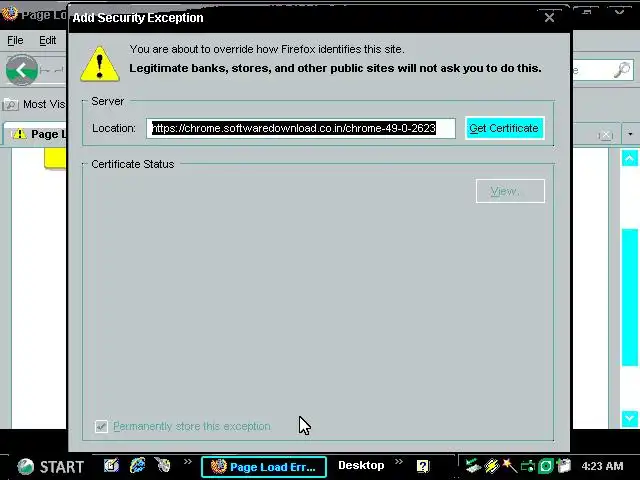Viewport: 640px width, 480px height.
Task: Open the START menu
Action: pyautogui.click(x=51, y=467)
